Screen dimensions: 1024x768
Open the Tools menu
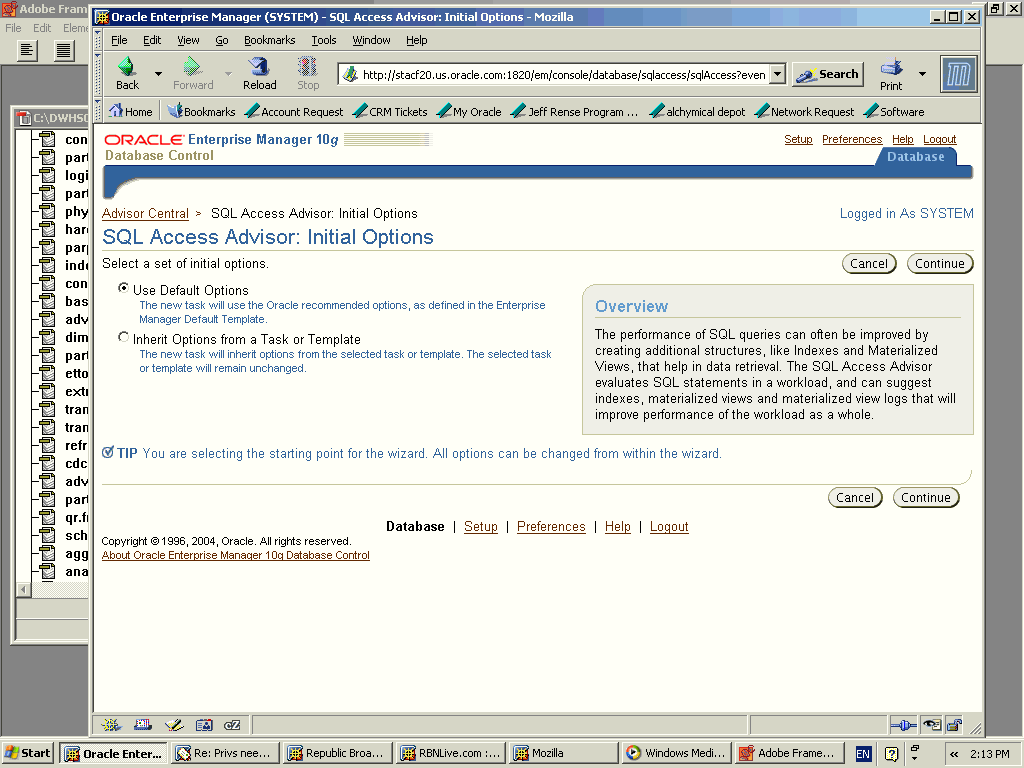[x=323, y=40]
